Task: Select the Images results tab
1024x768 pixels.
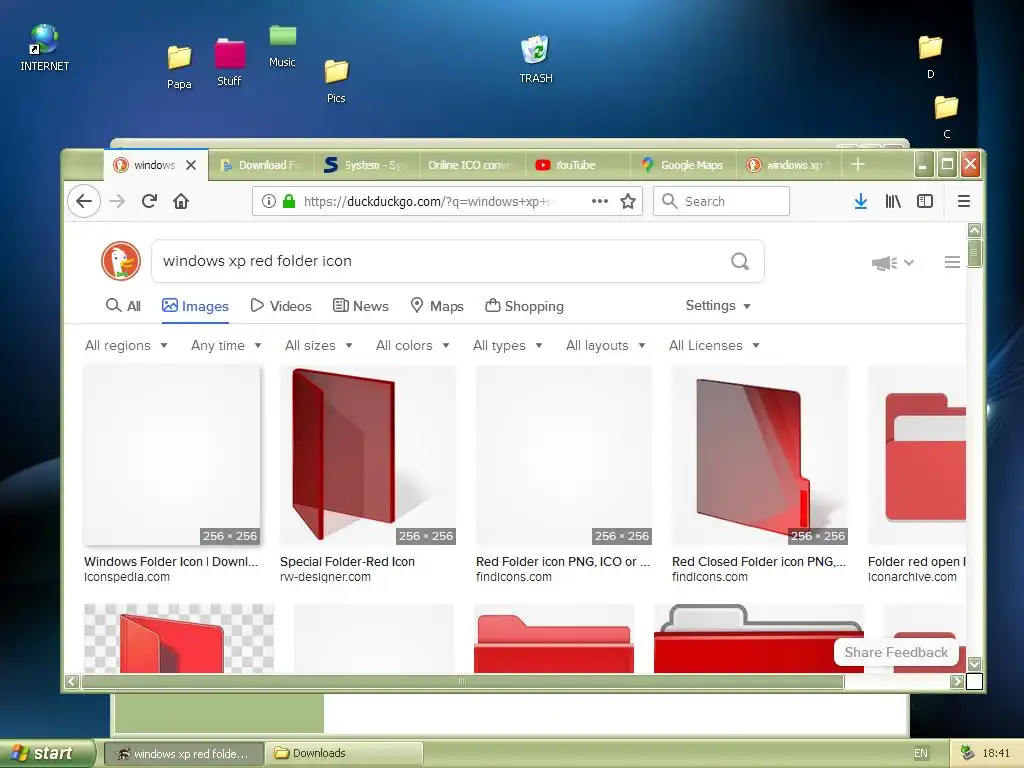Action: [195, 306]
